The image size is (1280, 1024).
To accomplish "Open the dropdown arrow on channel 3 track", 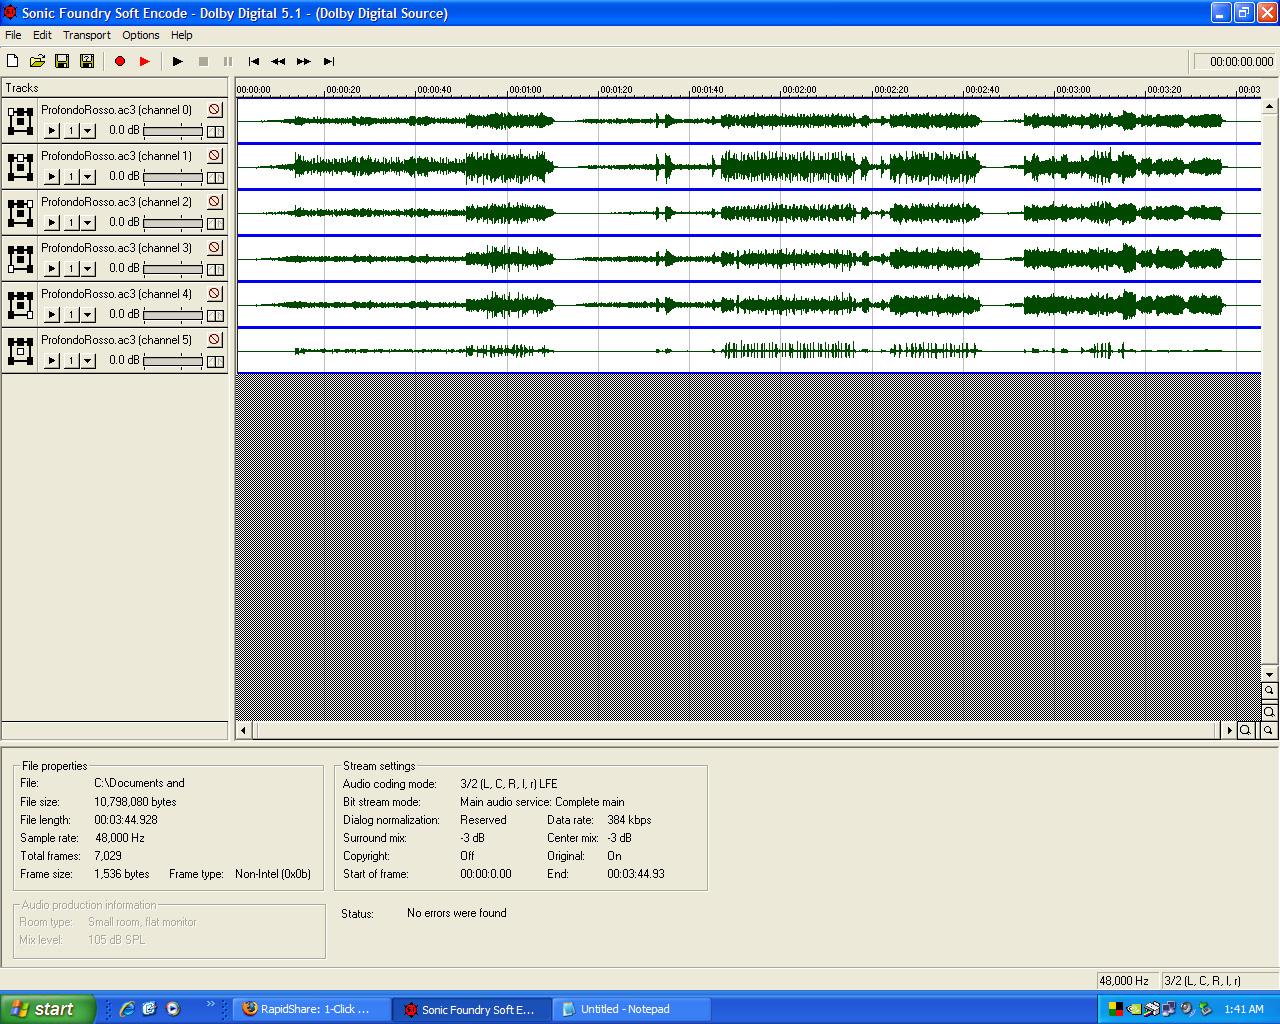I will pos(88,269).
